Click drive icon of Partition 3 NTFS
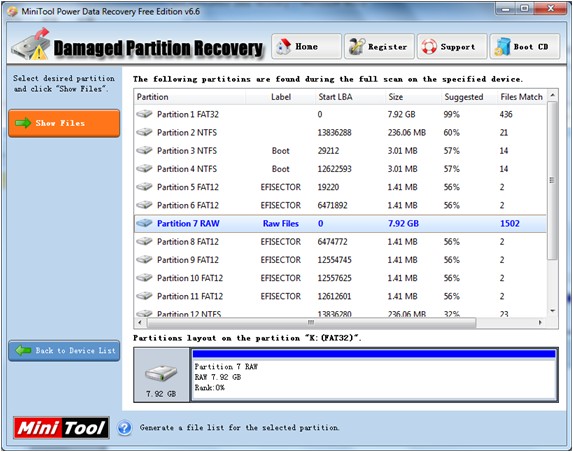The height and width of the screenshot is (452, 573). tap(144, 151)
